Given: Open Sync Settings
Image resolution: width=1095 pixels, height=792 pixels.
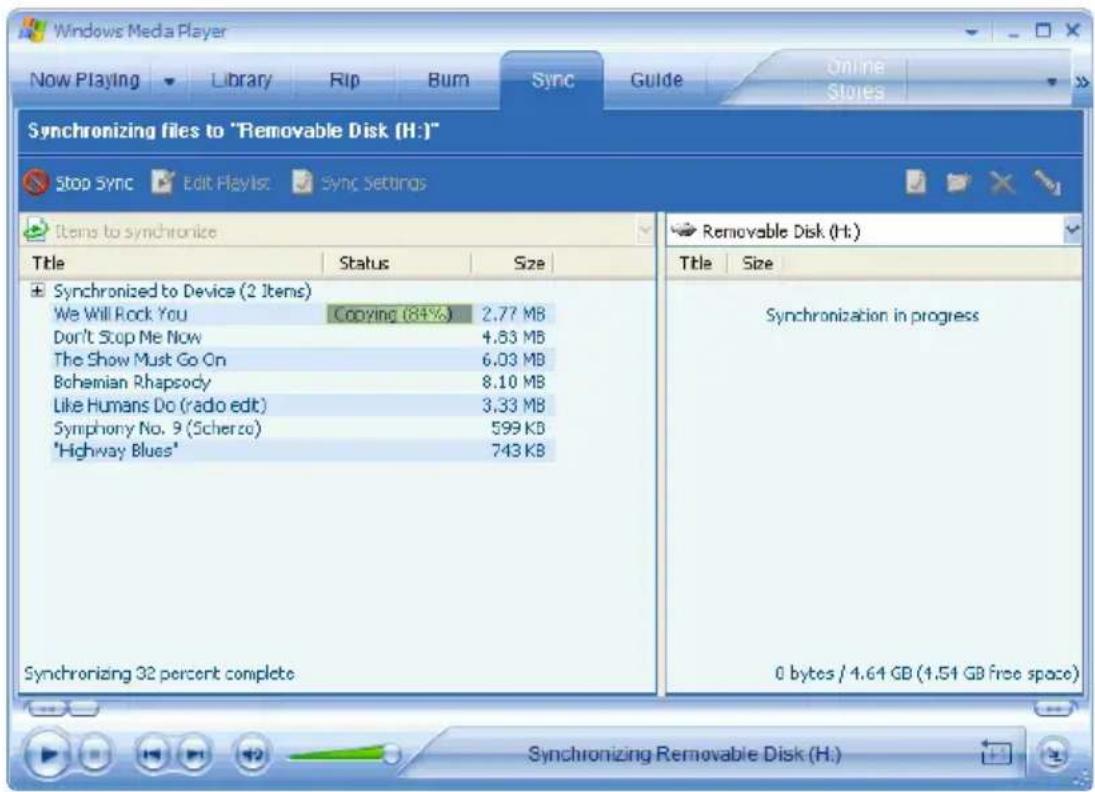Looking at the screenshot, I should tap(359, 183).
